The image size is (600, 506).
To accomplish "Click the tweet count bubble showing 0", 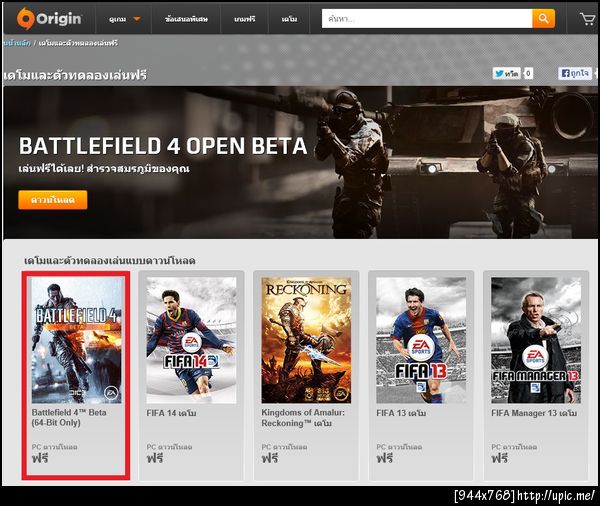I will point(528,73).
